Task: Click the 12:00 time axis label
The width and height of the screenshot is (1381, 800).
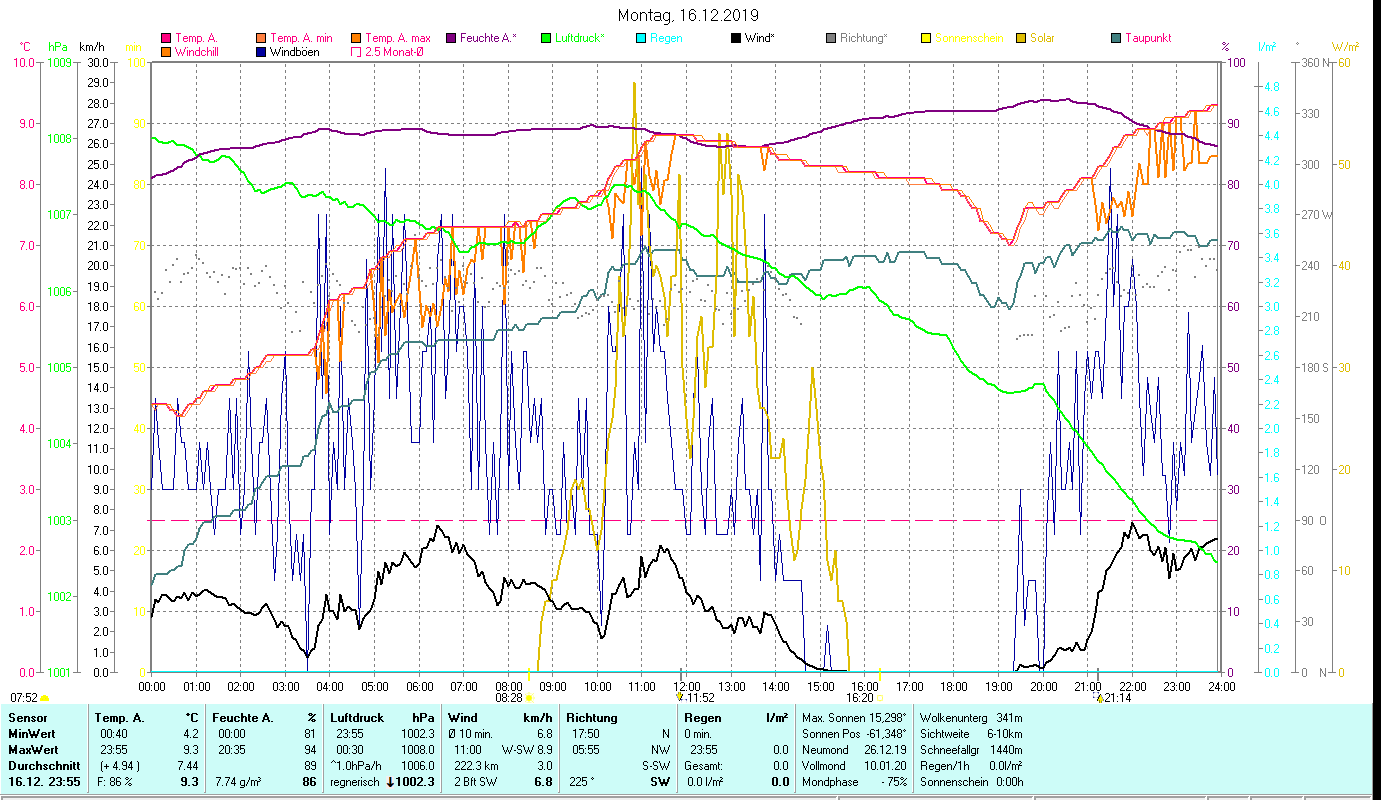Action: pyautogui.click(x=687, y=686)
